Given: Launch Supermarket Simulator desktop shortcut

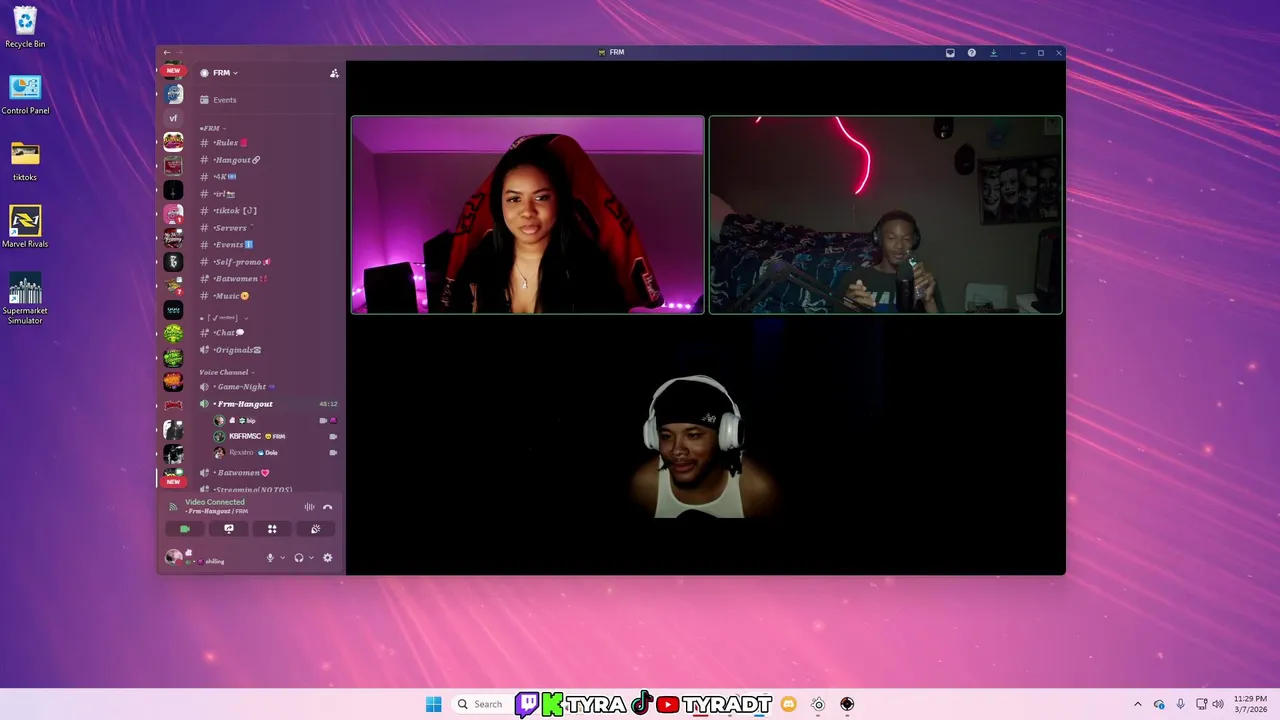Looking at the screenshot, I should [25, 298].
